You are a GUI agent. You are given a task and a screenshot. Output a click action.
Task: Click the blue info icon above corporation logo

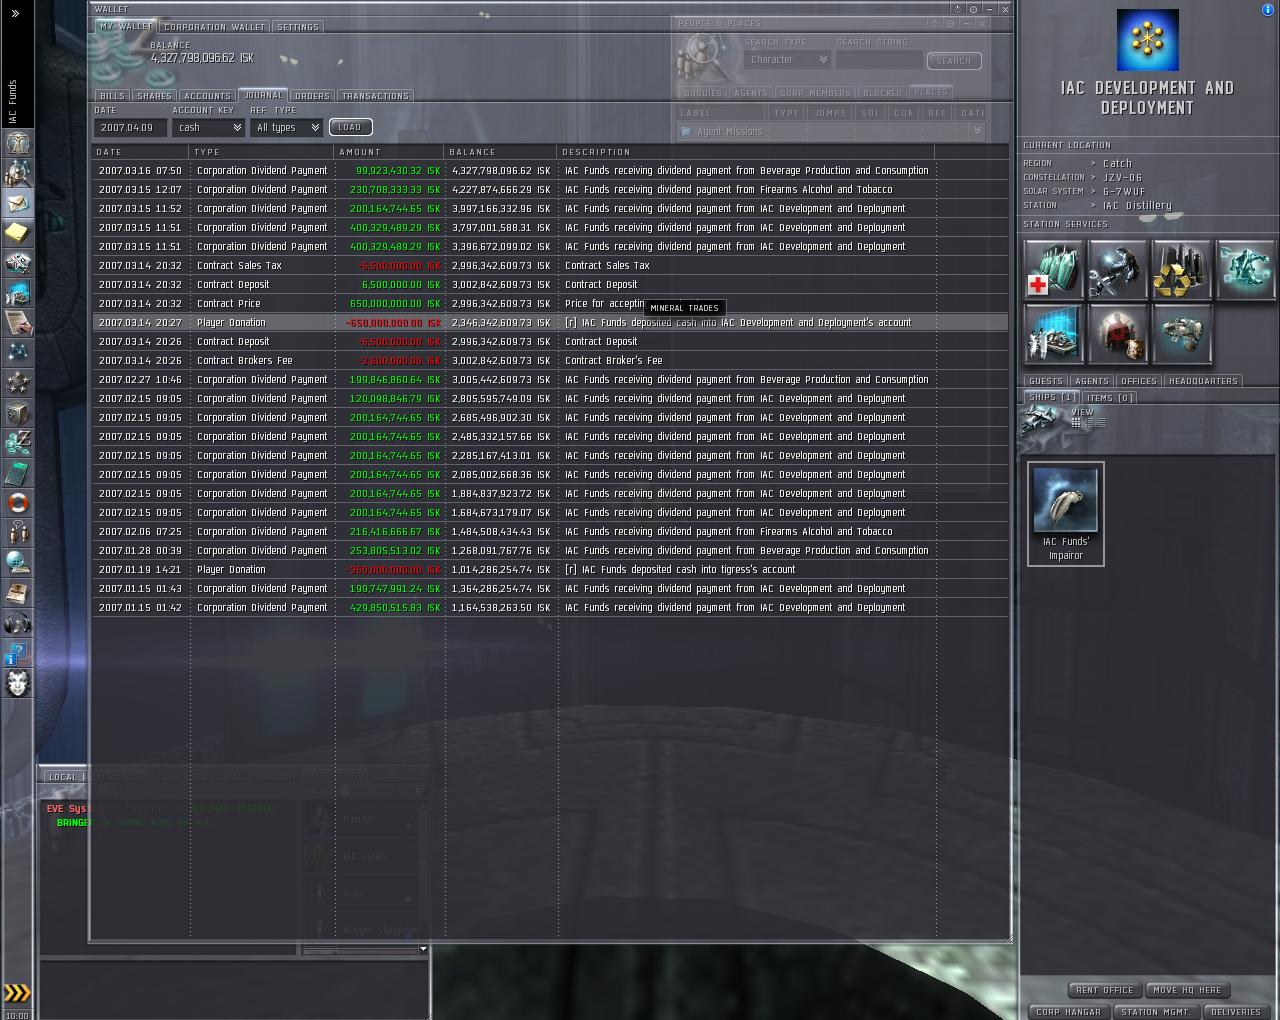[x=1268, y=9]
